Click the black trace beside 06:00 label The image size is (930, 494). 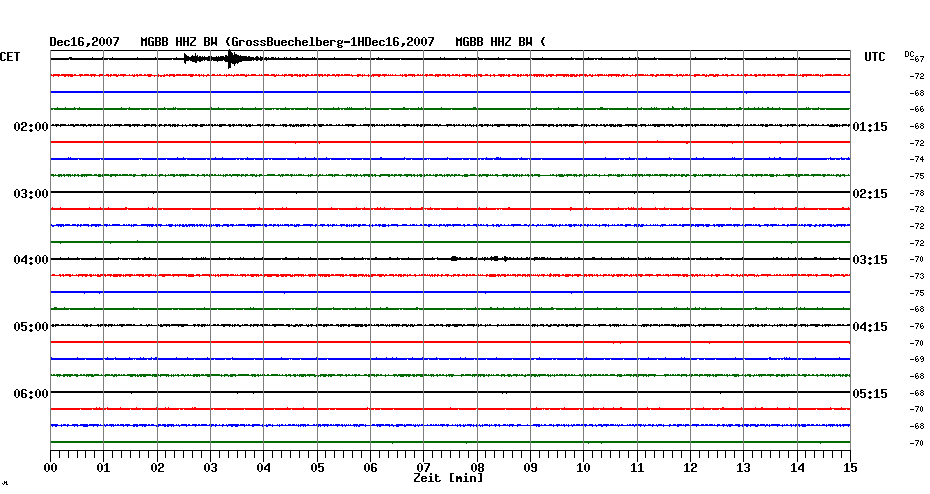tap(450, 392)
